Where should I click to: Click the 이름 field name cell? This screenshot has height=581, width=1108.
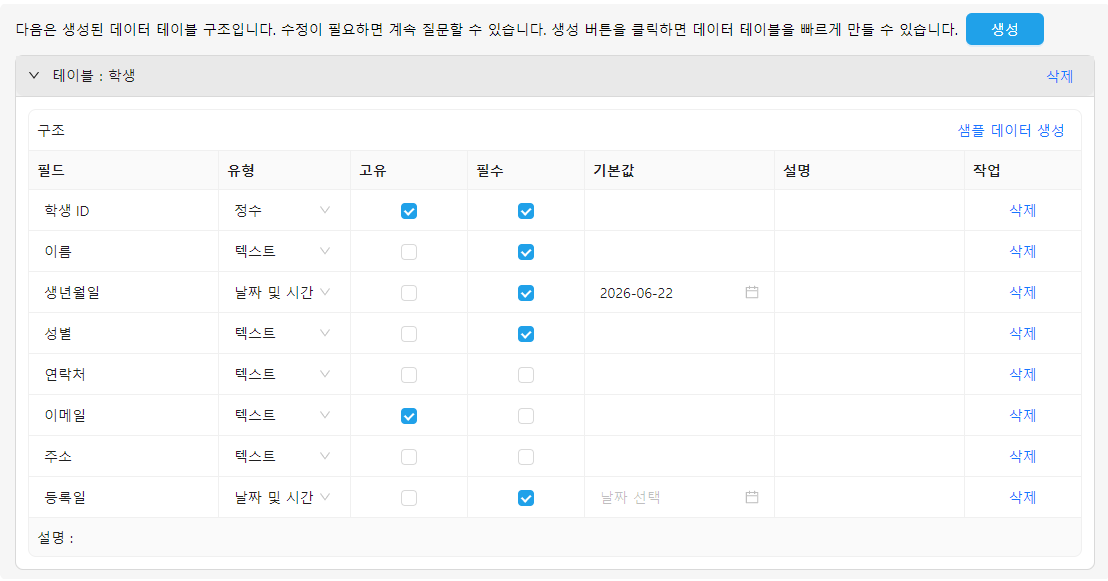[x=124, y=251]
